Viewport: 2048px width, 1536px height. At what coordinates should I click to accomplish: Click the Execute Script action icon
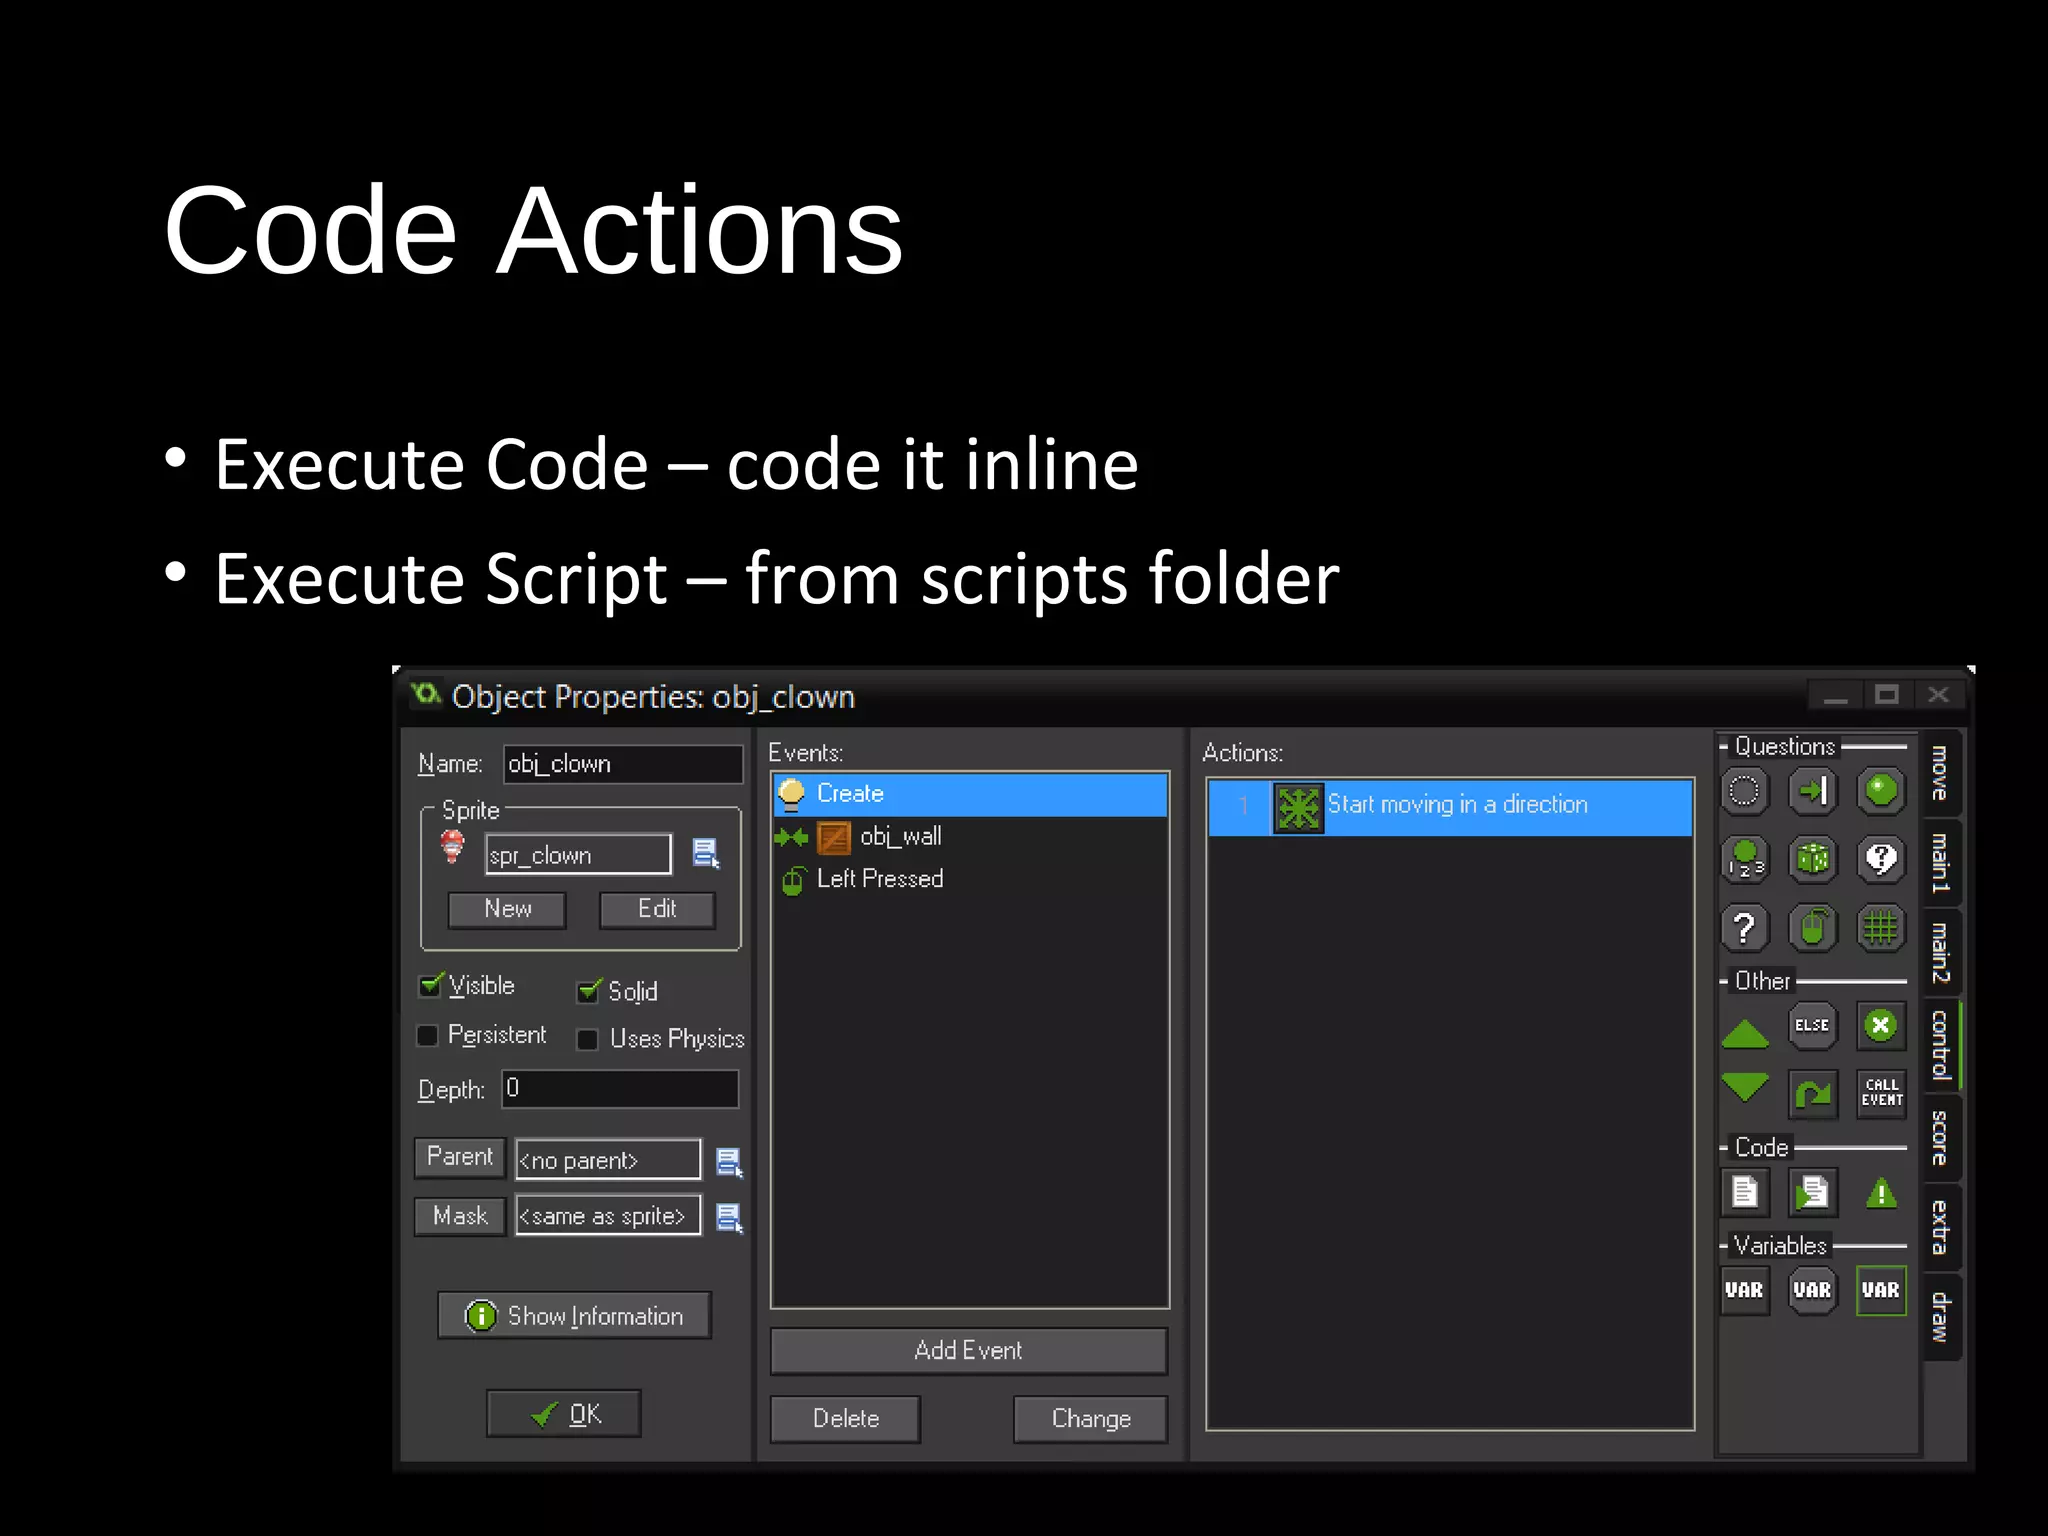click(1812, 1192)
